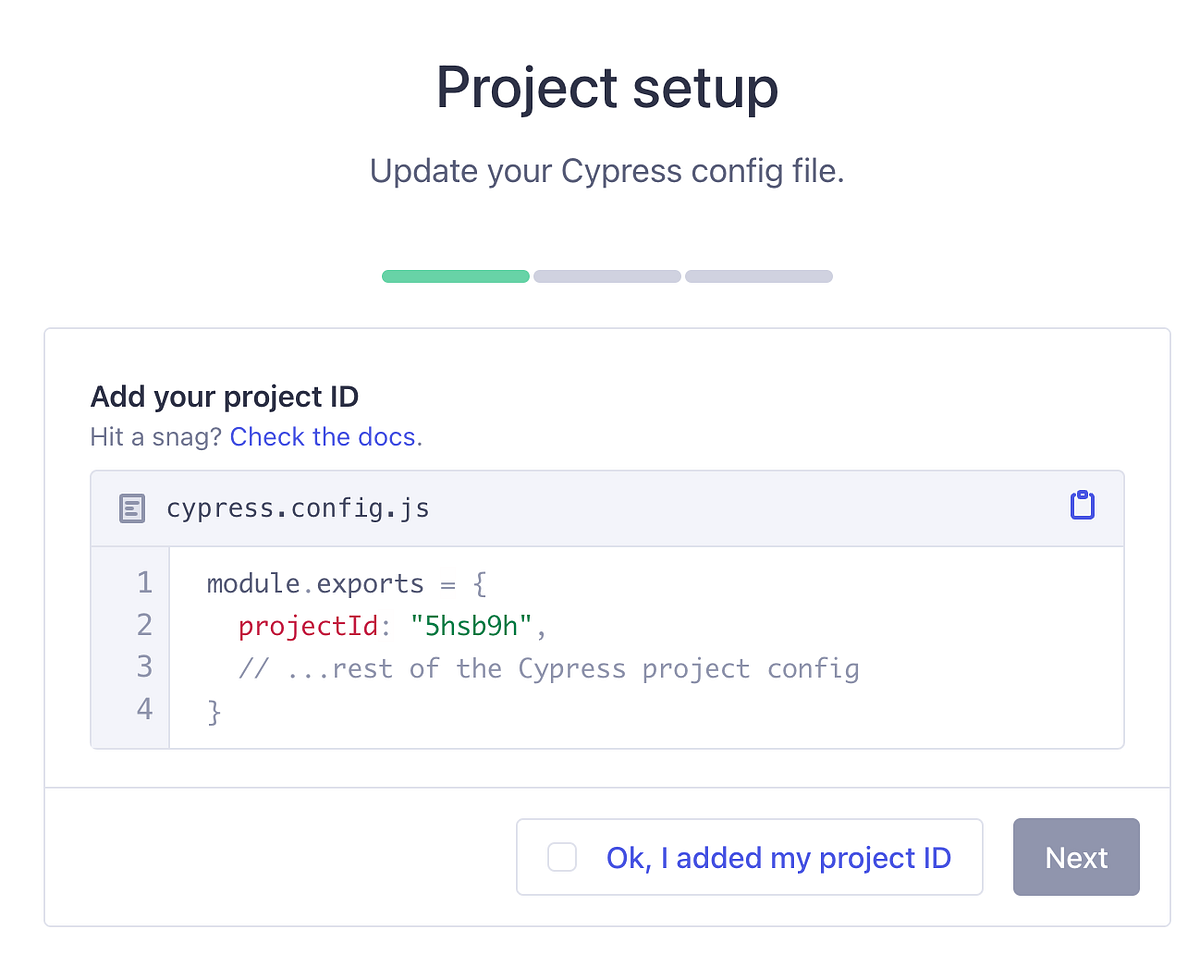Click the green first step of the progress bar

pos(455,276)
